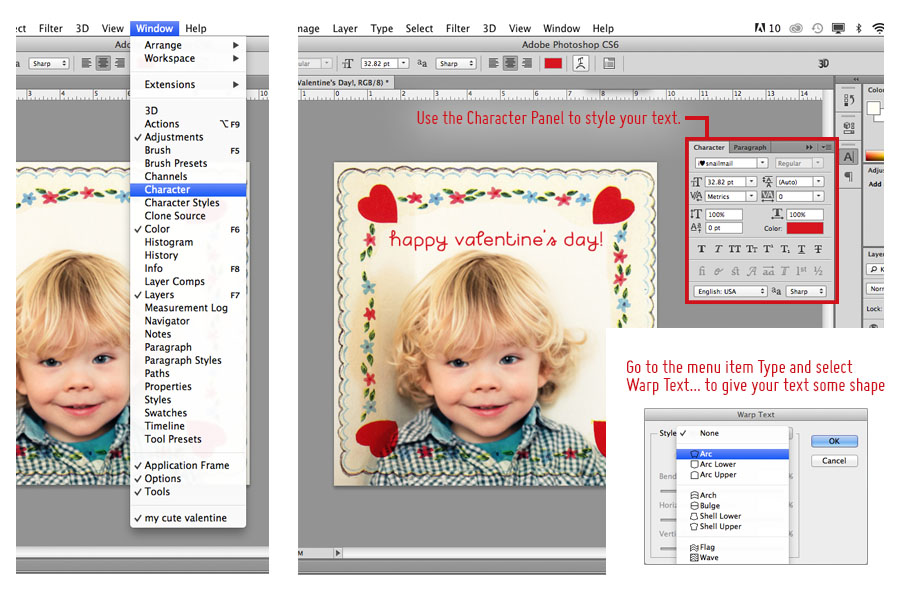Viewport: 900px width, 600px height.
Task: Click Cancel in the Warp Text dialog
Action: [x=834, y=460]
